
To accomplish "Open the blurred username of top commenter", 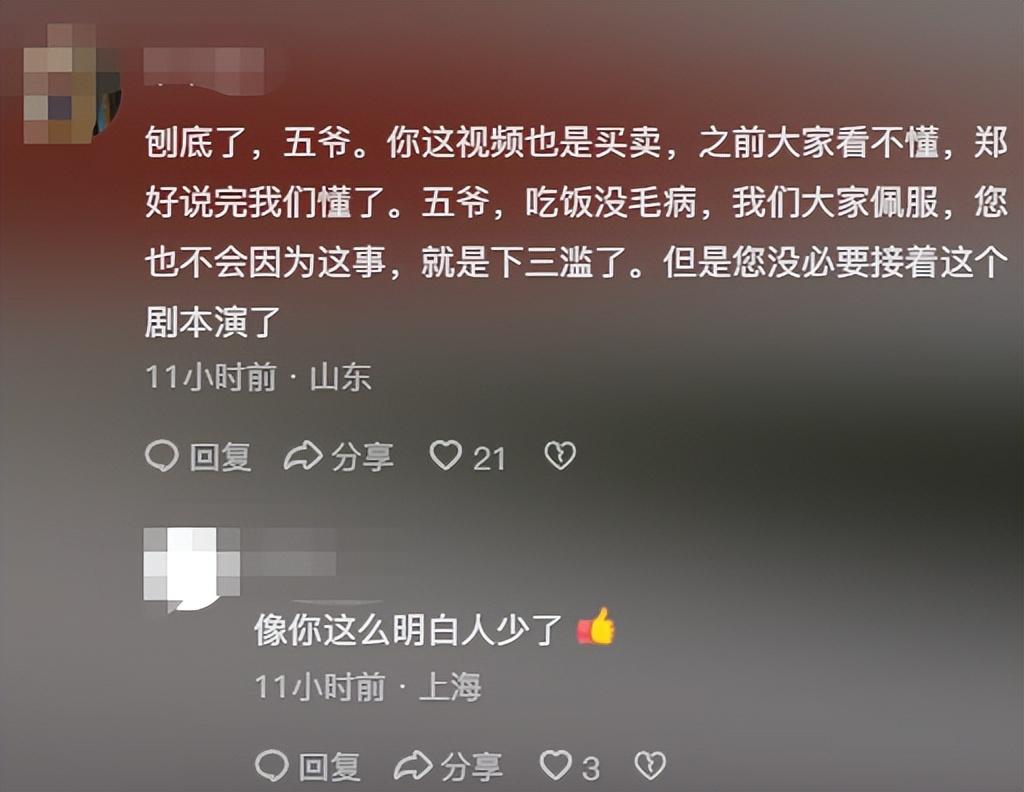I will click(204, 67).
